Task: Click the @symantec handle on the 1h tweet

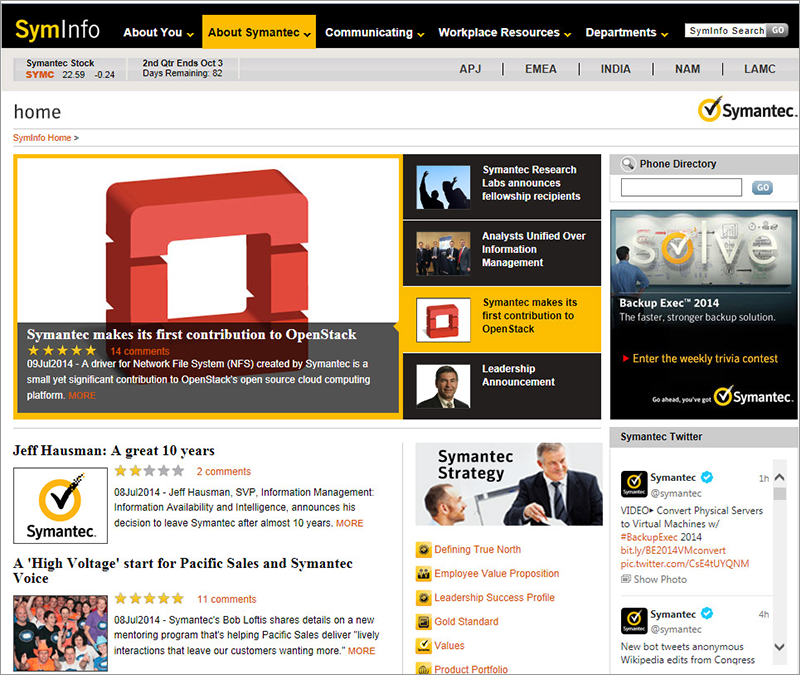Action: tap(676, 493)
